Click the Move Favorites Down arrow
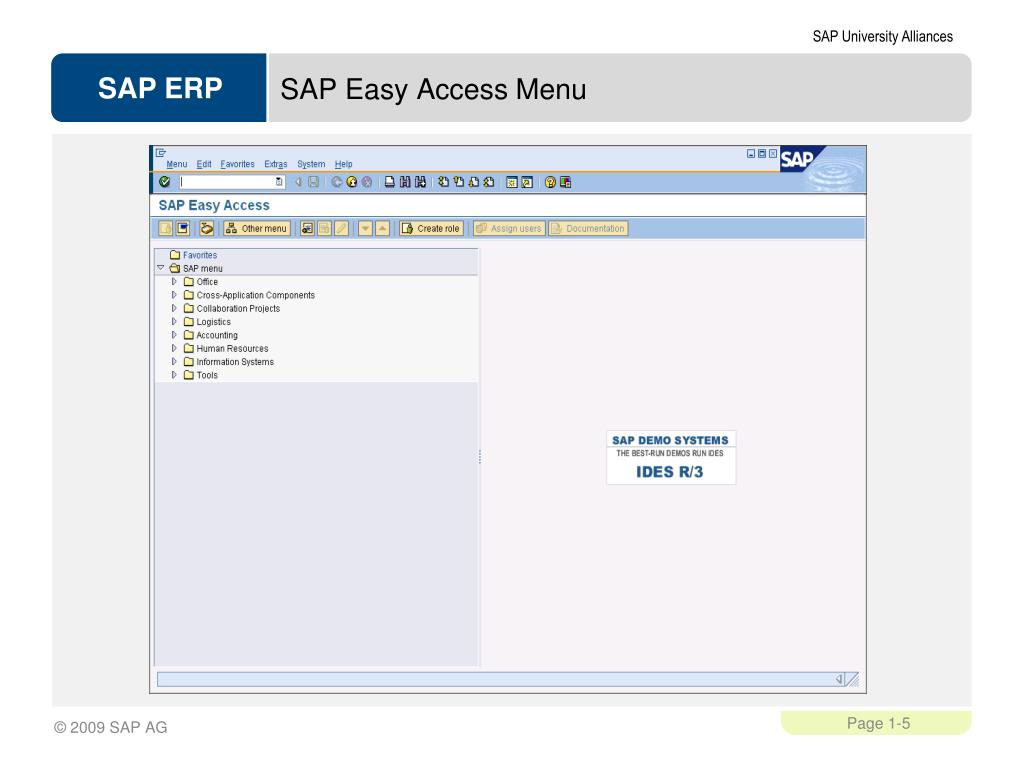 point(365,229)
